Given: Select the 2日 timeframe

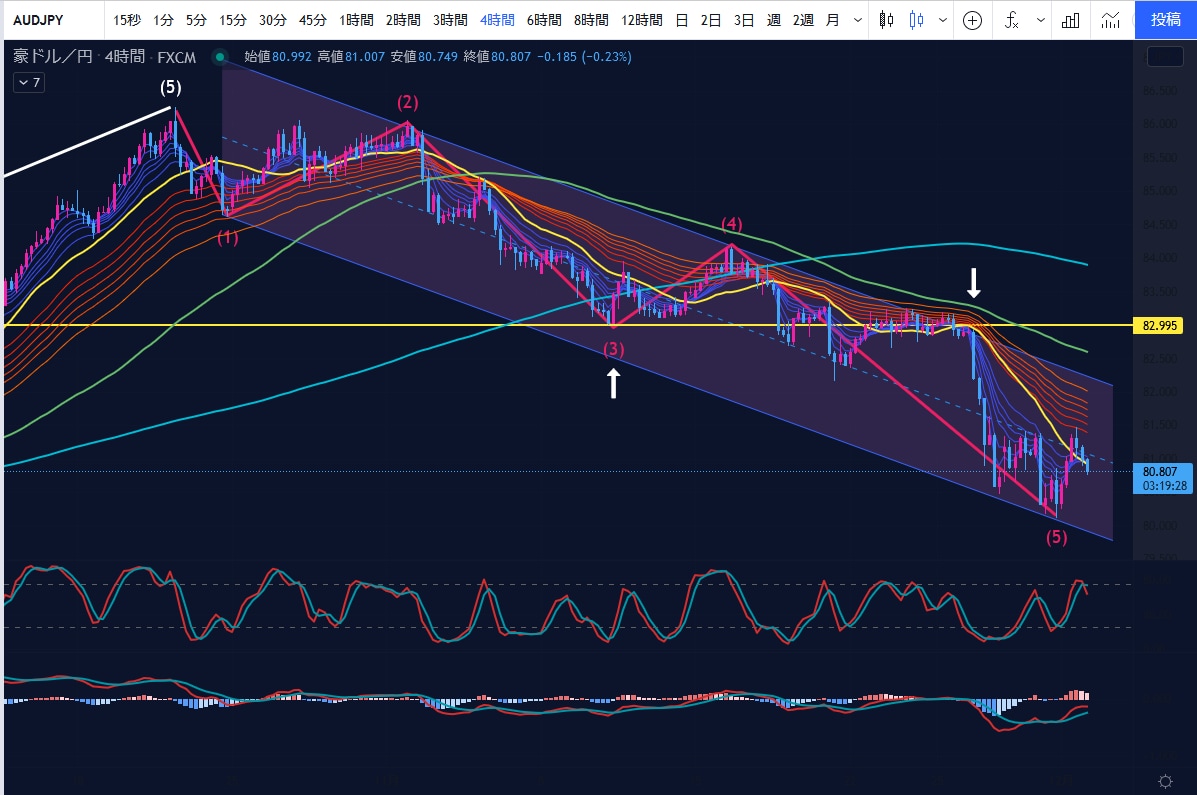Looking at the screenshot, I should (x=711, y=20).
